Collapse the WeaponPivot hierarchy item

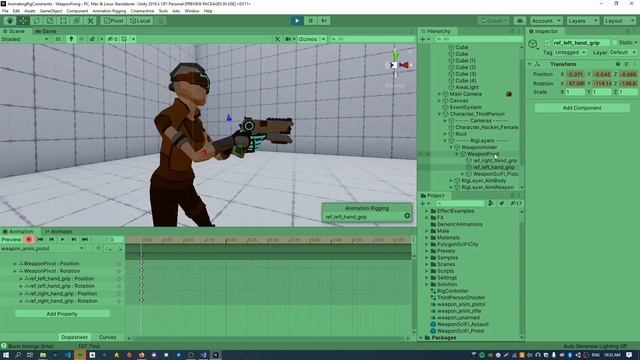click(x=457, y=154)
